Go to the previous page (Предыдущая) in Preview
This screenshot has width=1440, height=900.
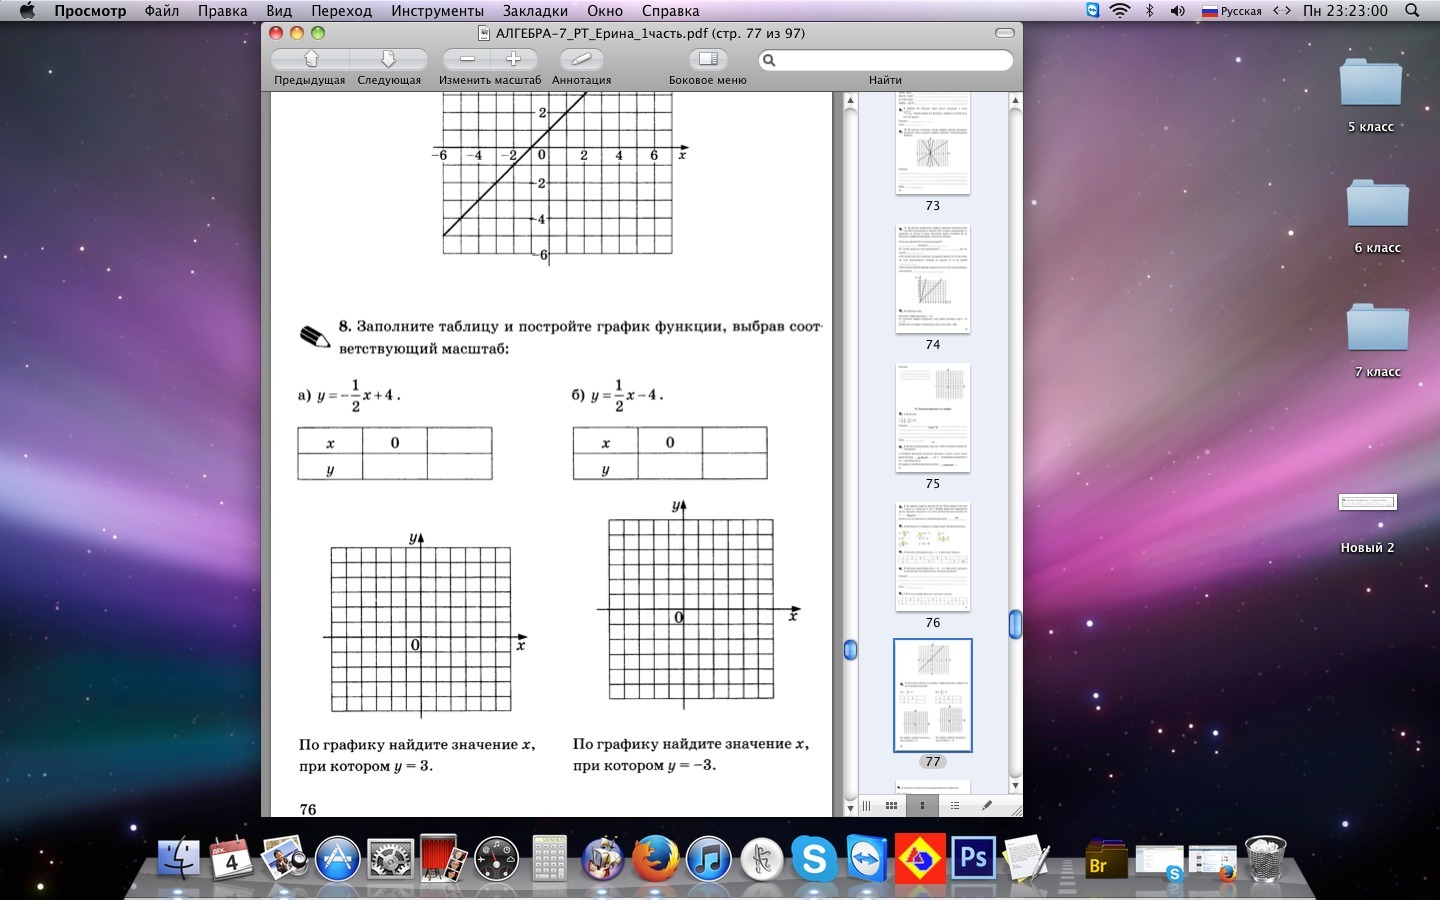coord(311,59)
